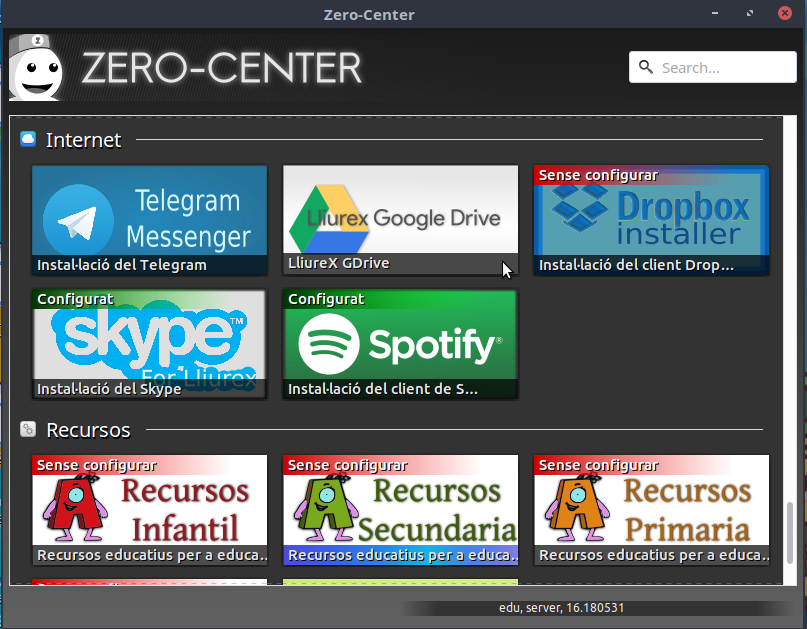Select the Recursos section header label
The image size is (807, 629).
pos(88,430)
